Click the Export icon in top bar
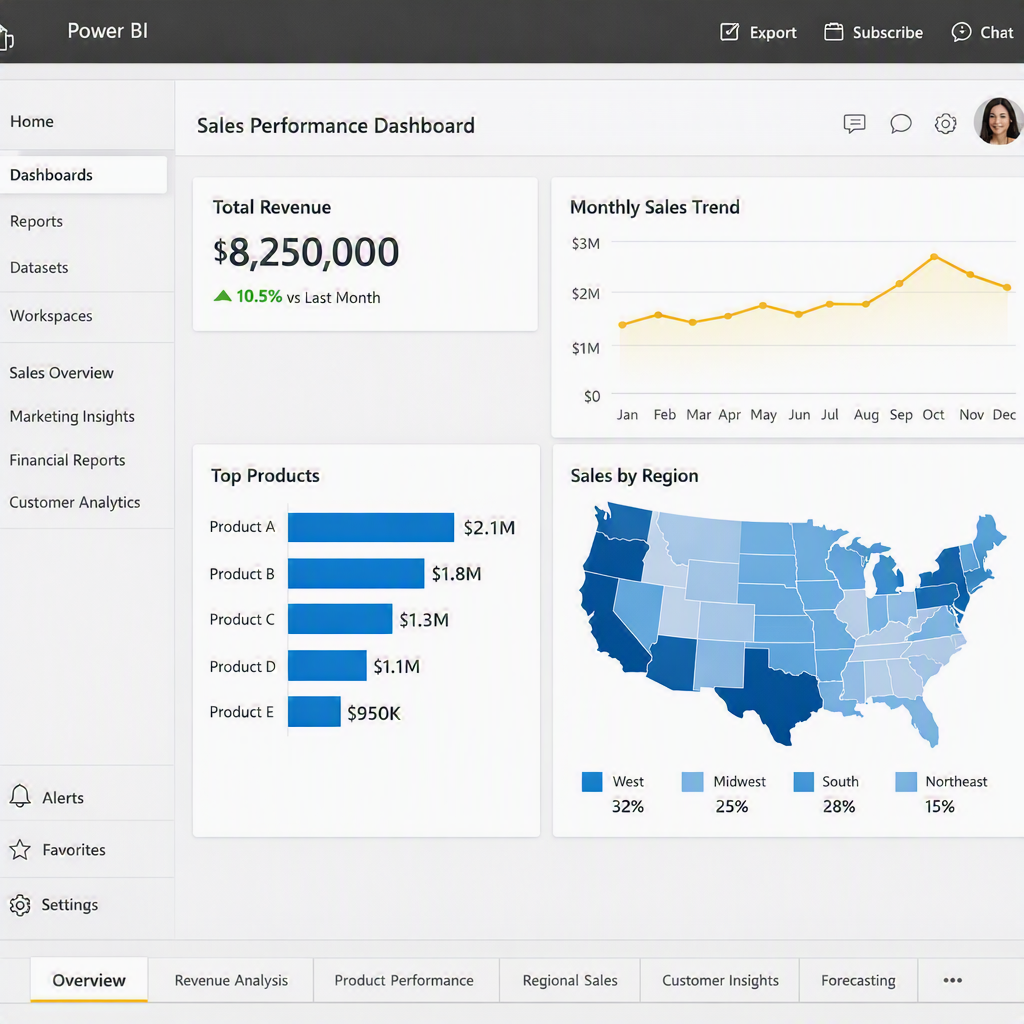 (729, 32)
